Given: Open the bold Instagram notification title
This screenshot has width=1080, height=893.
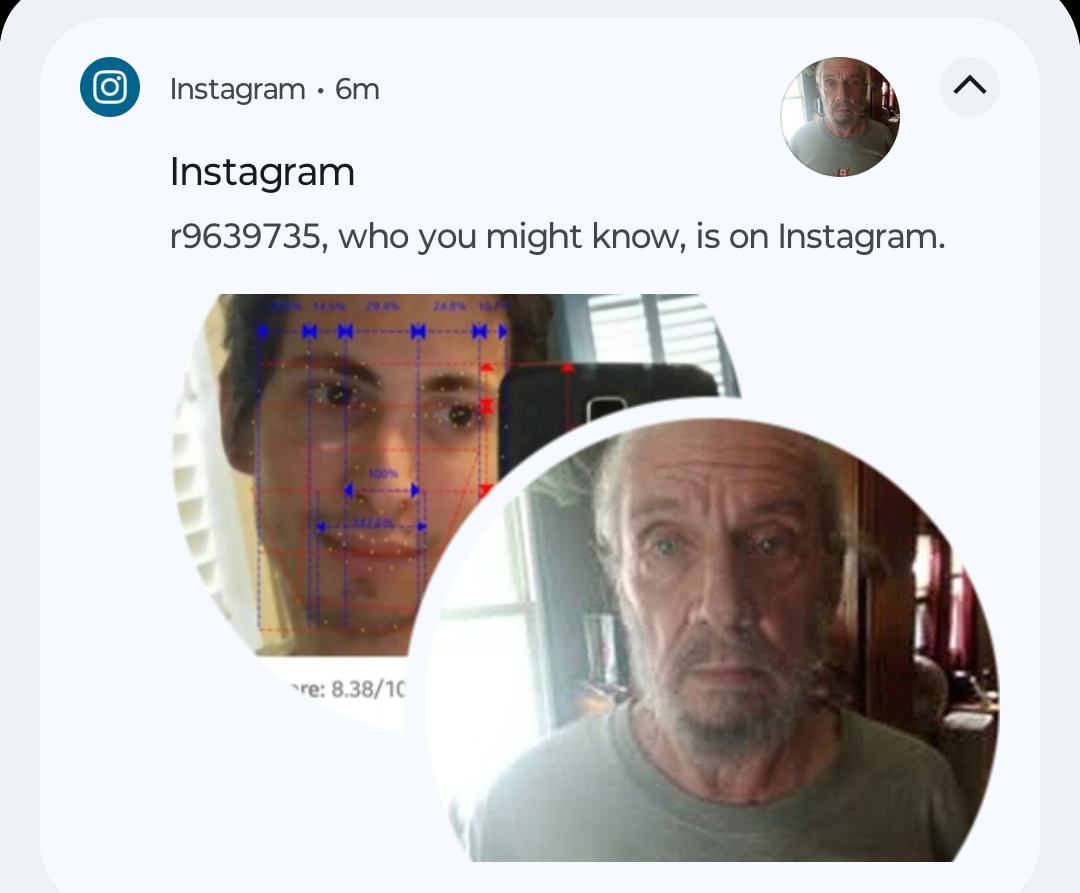Looking at the screenshot, I should click(x=262, y=171).
